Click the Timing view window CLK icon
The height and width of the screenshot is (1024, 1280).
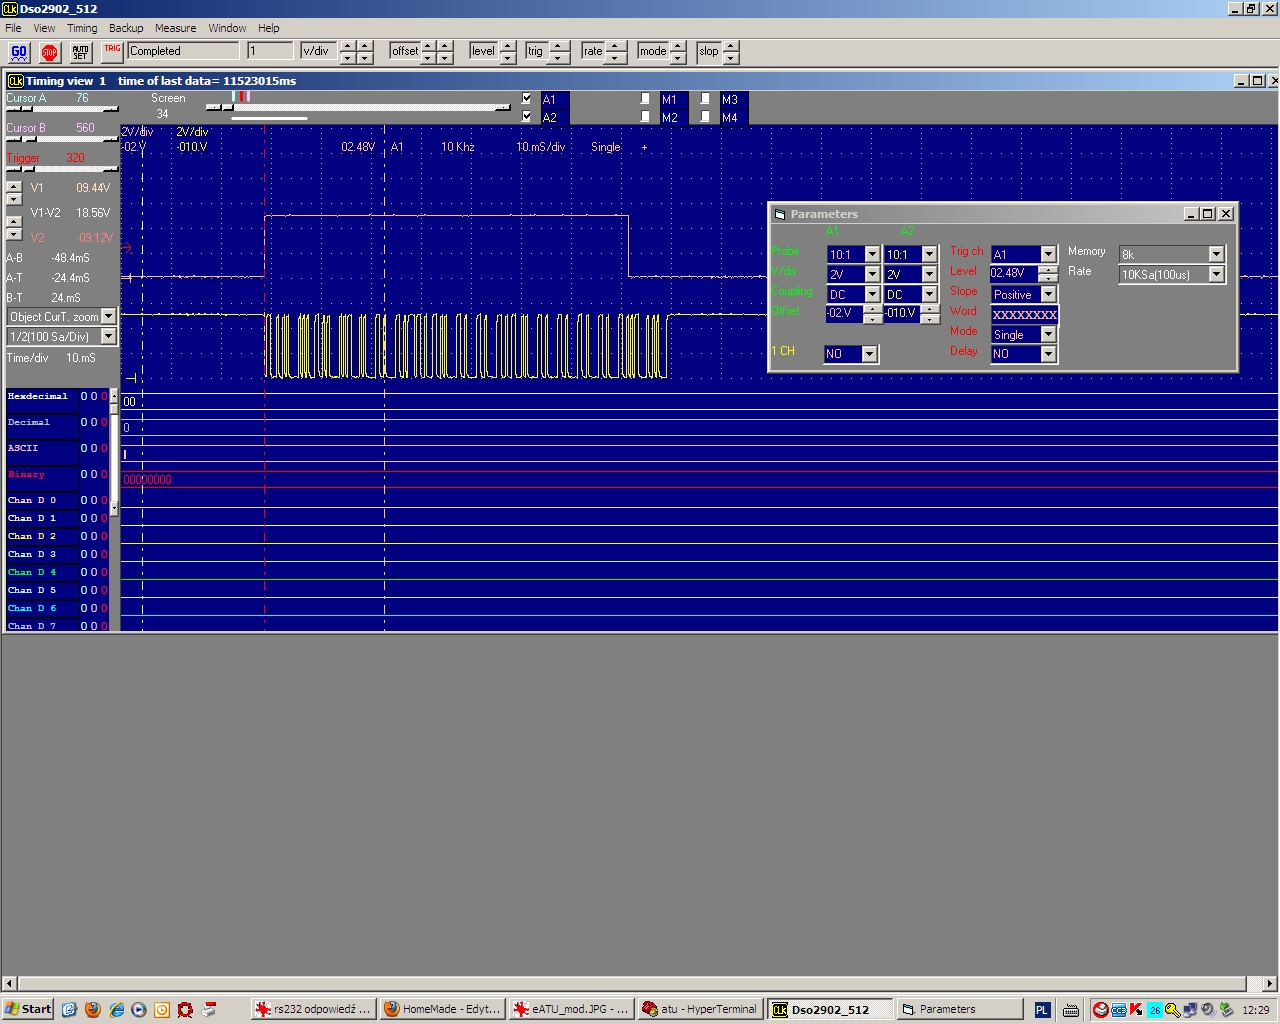[15, 81]
